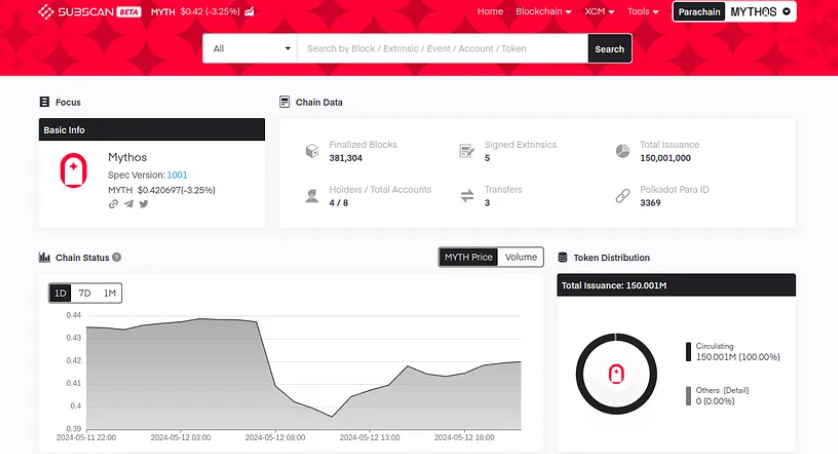Image resolution: width=838 pixels, height=454 pixels.
Task: Click the Chain Status bar chart icon
Action: click(44, 257)
